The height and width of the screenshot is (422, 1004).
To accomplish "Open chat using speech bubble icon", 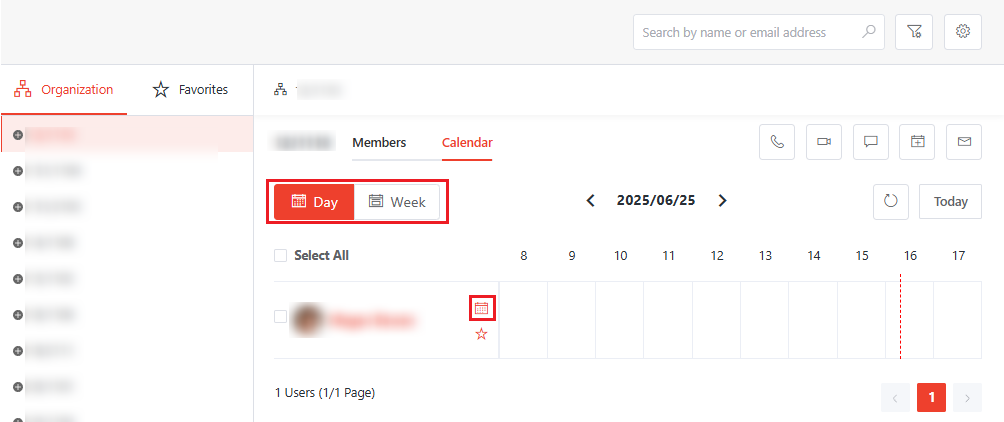I will 870,142.
